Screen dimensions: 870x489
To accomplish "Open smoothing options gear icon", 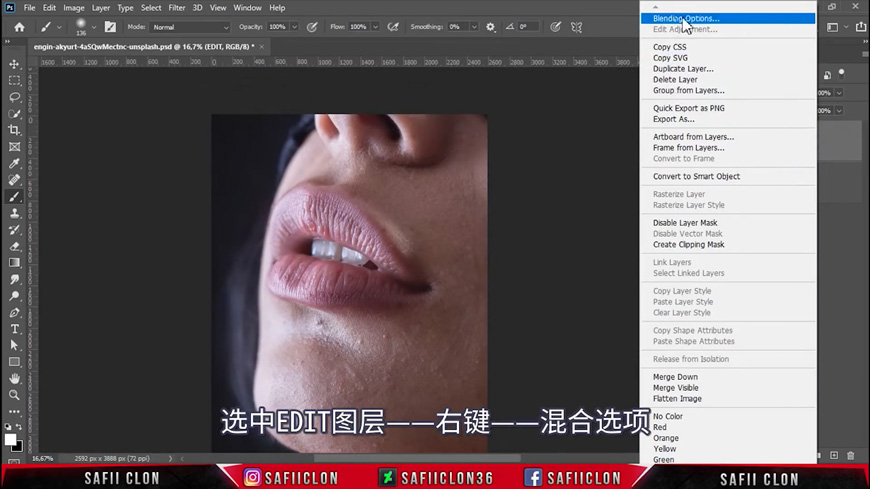I will pyautogui.click(x=490, y=27).
